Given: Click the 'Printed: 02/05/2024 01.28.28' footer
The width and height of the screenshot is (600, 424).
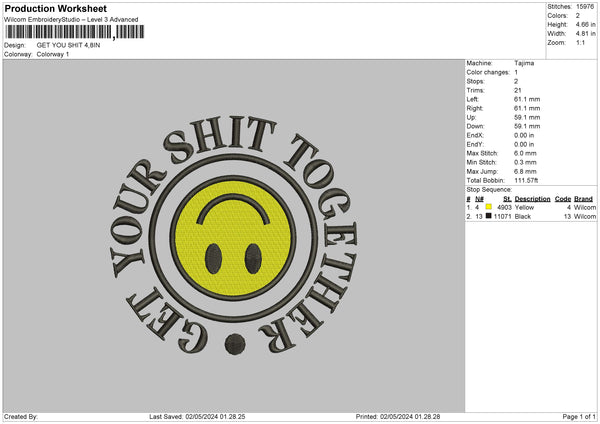Looking at the screenshot, I should (x=398, y=417).
